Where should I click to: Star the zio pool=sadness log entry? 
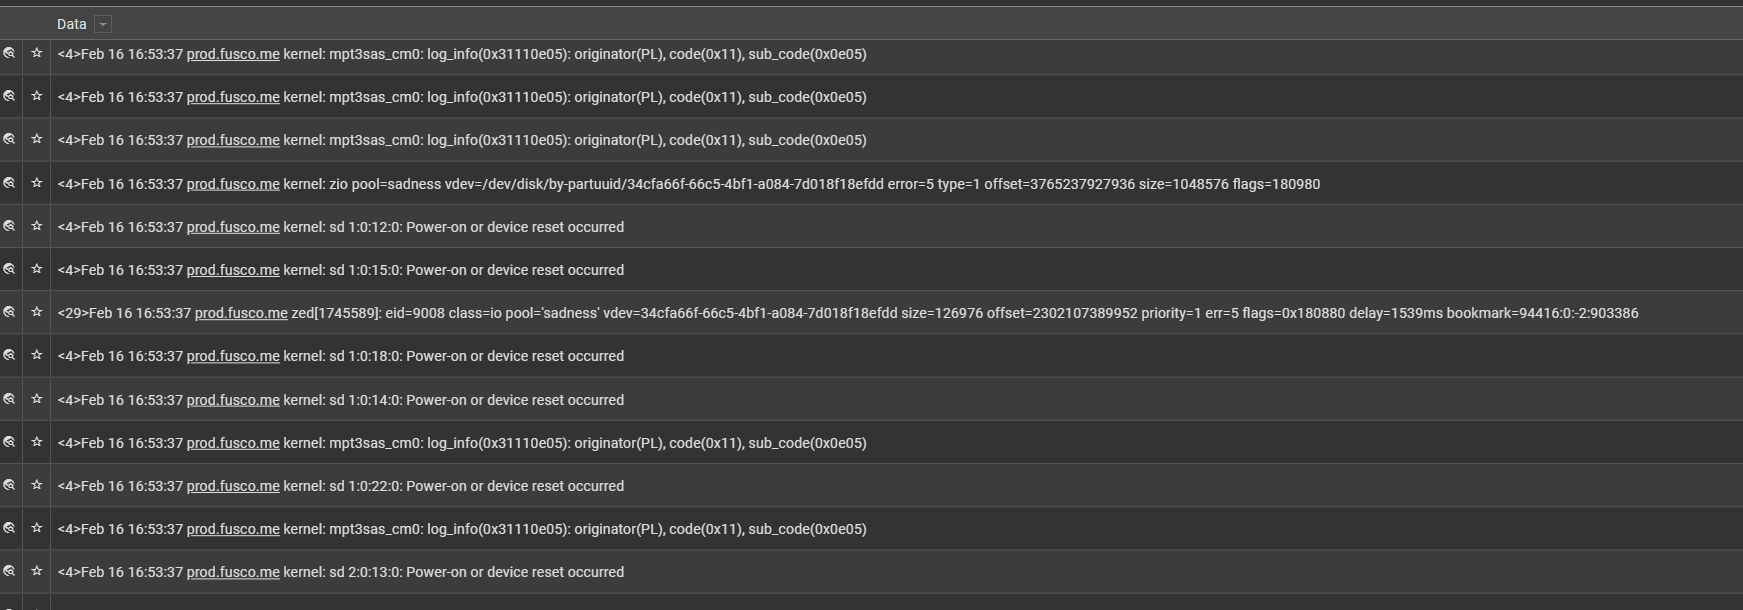coord(37,183)
